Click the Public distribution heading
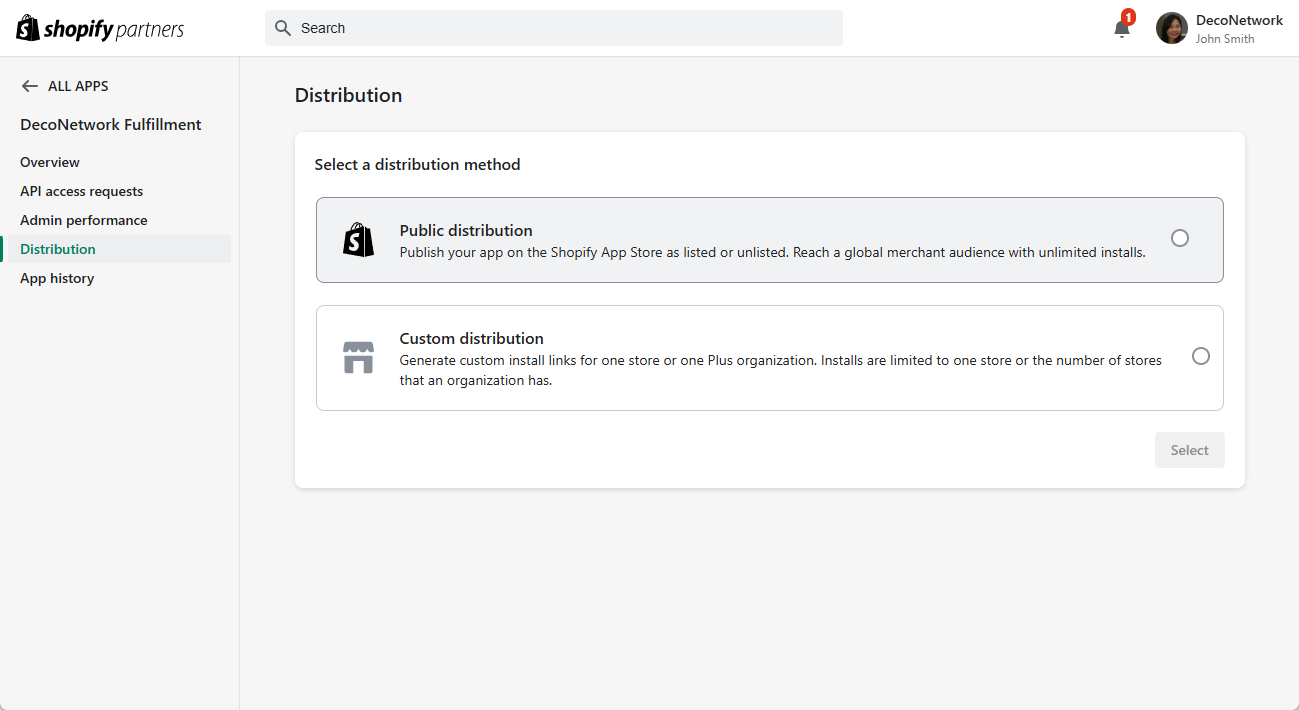Screen dimensions: 1299x710 [466, 230]
